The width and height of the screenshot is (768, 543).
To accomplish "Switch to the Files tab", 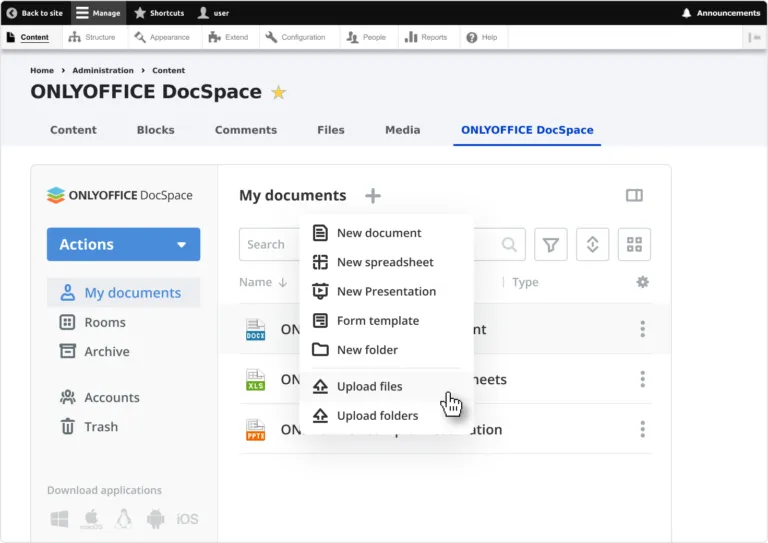I will (x=331, y=130).
